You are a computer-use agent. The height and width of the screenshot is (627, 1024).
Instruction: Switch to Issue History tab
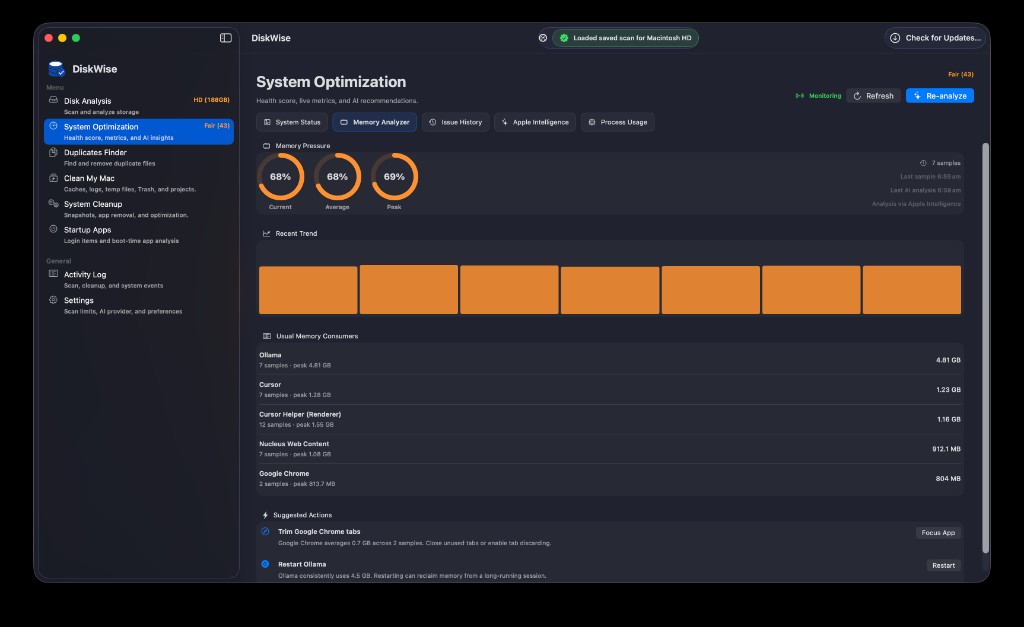coord(455,122)
